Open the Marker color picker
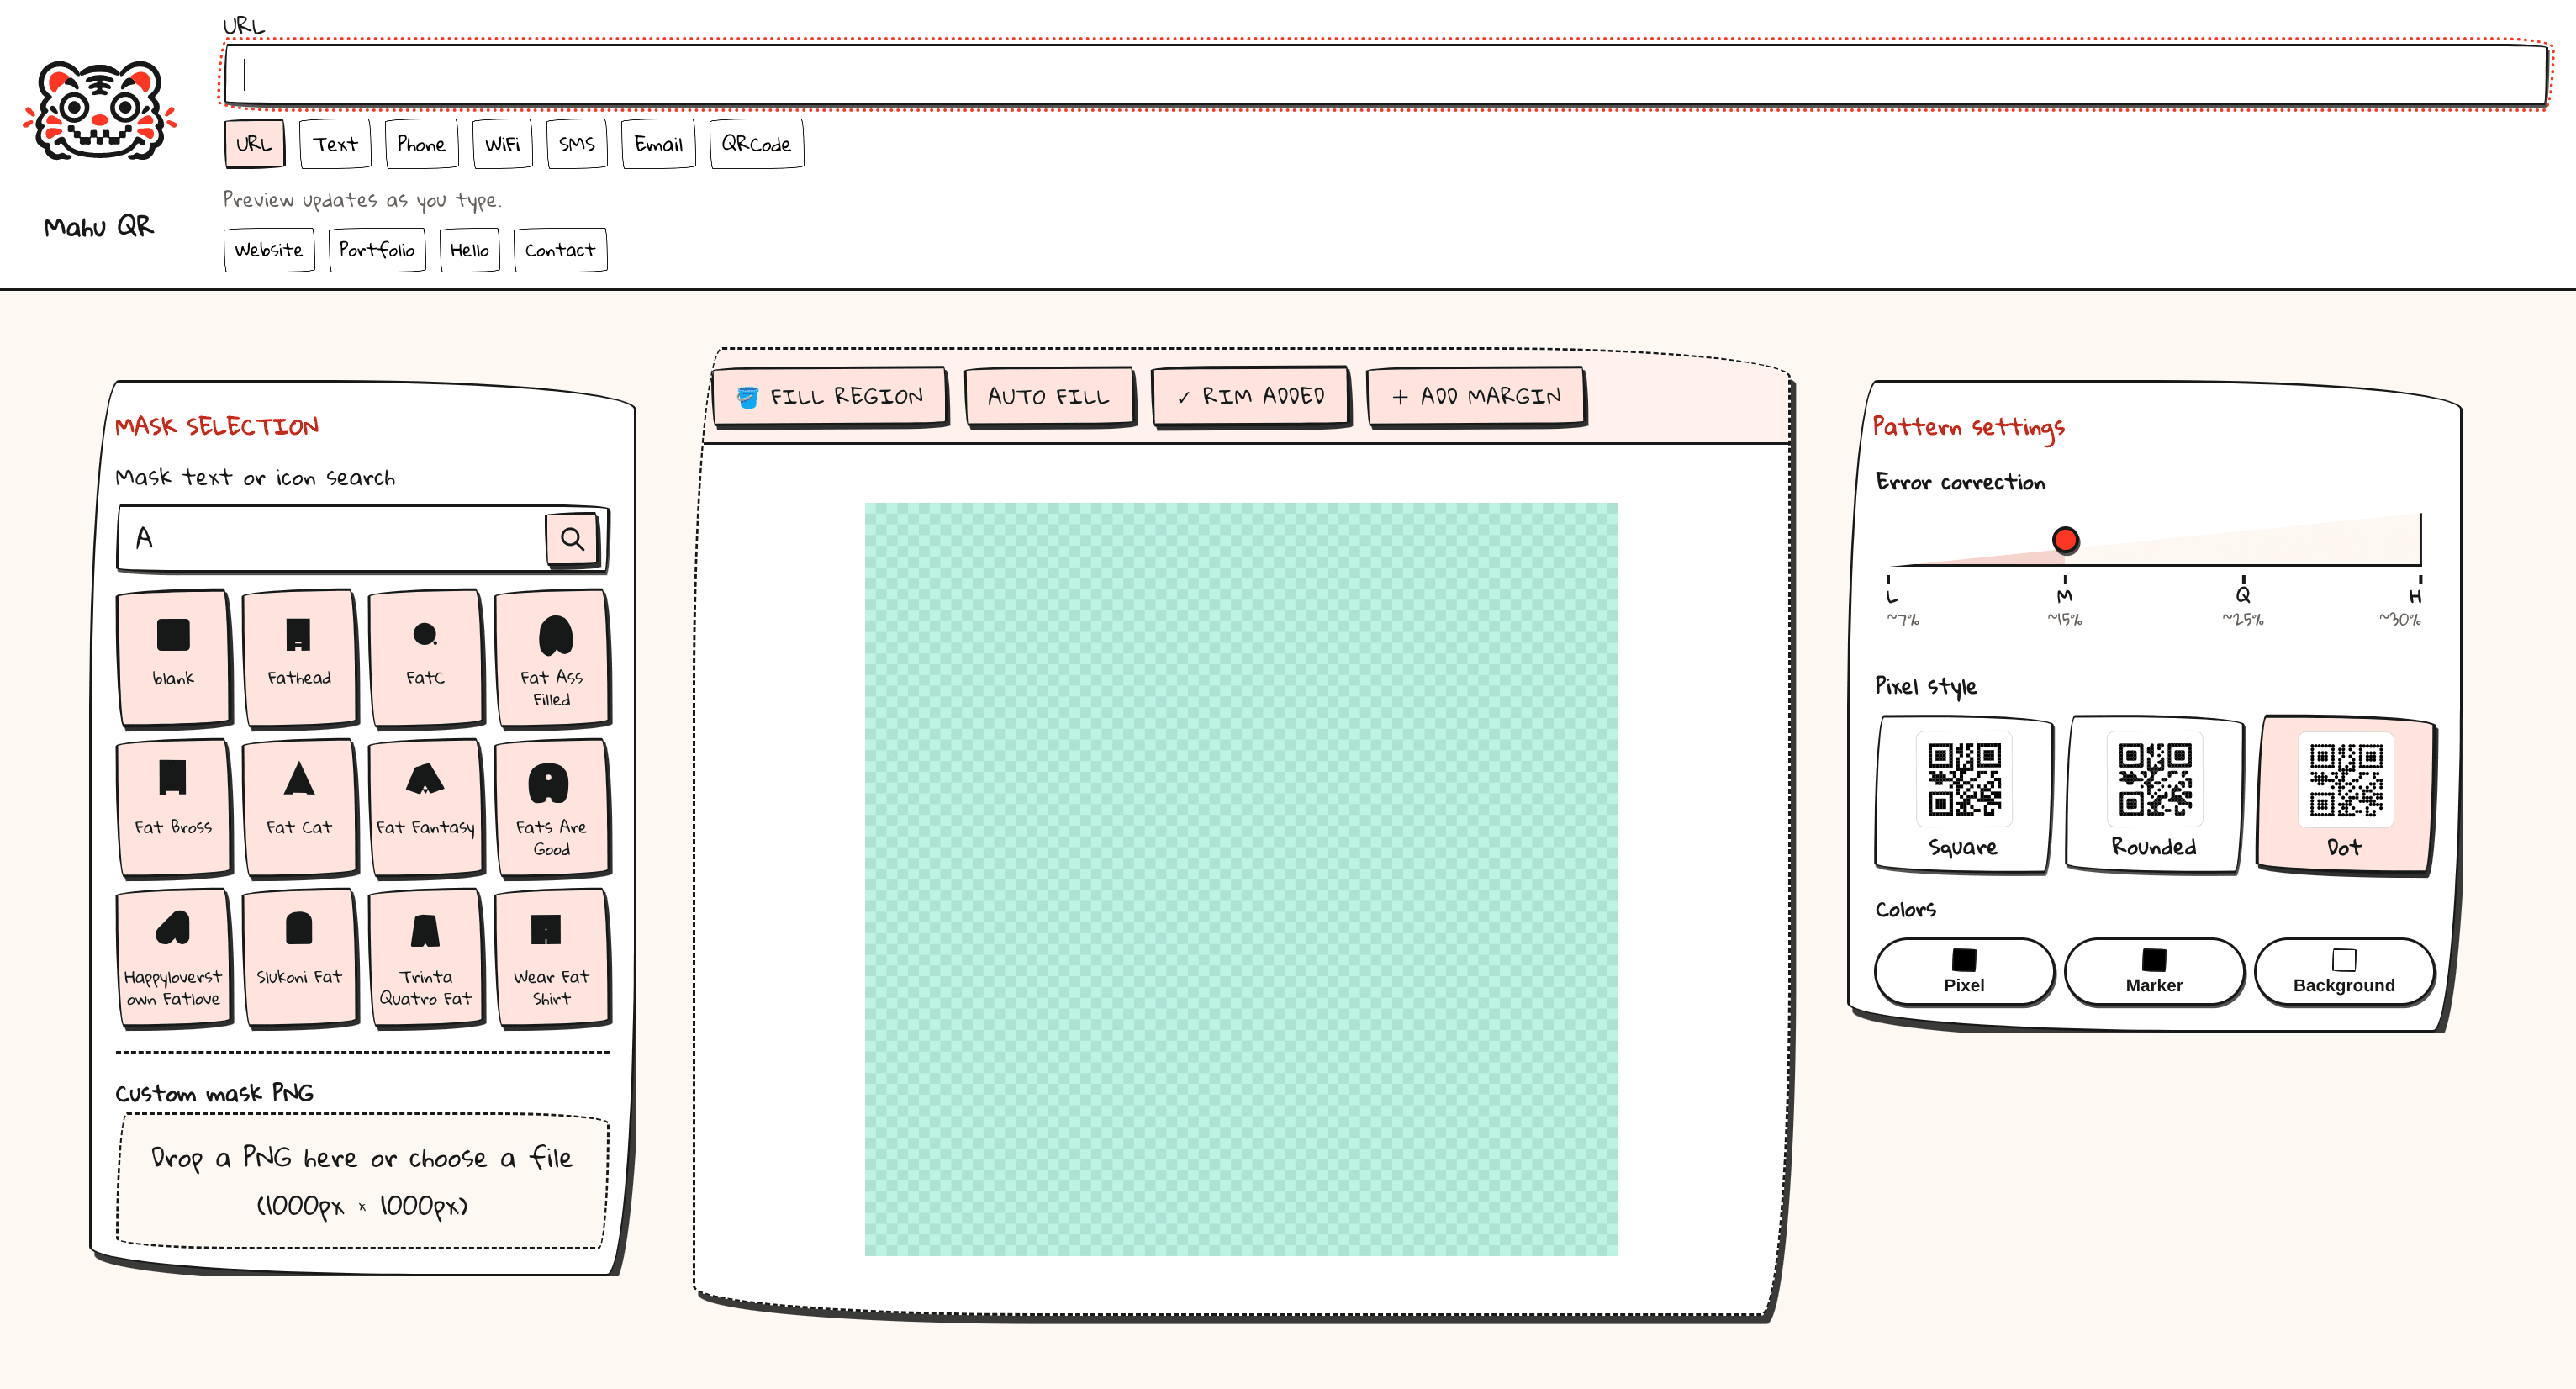 (x=2154, y=971)
